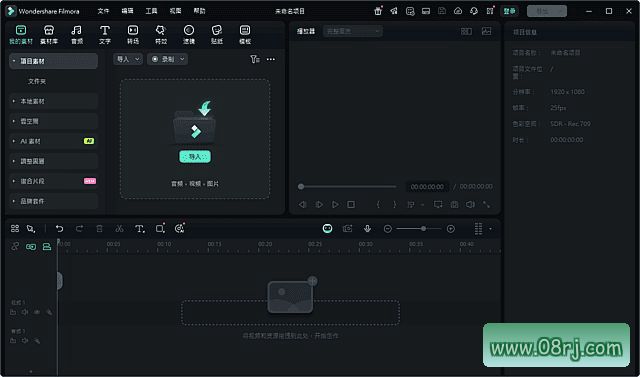Click the headset support icon
Screen dimensions: 640x377
click(474, 11)
